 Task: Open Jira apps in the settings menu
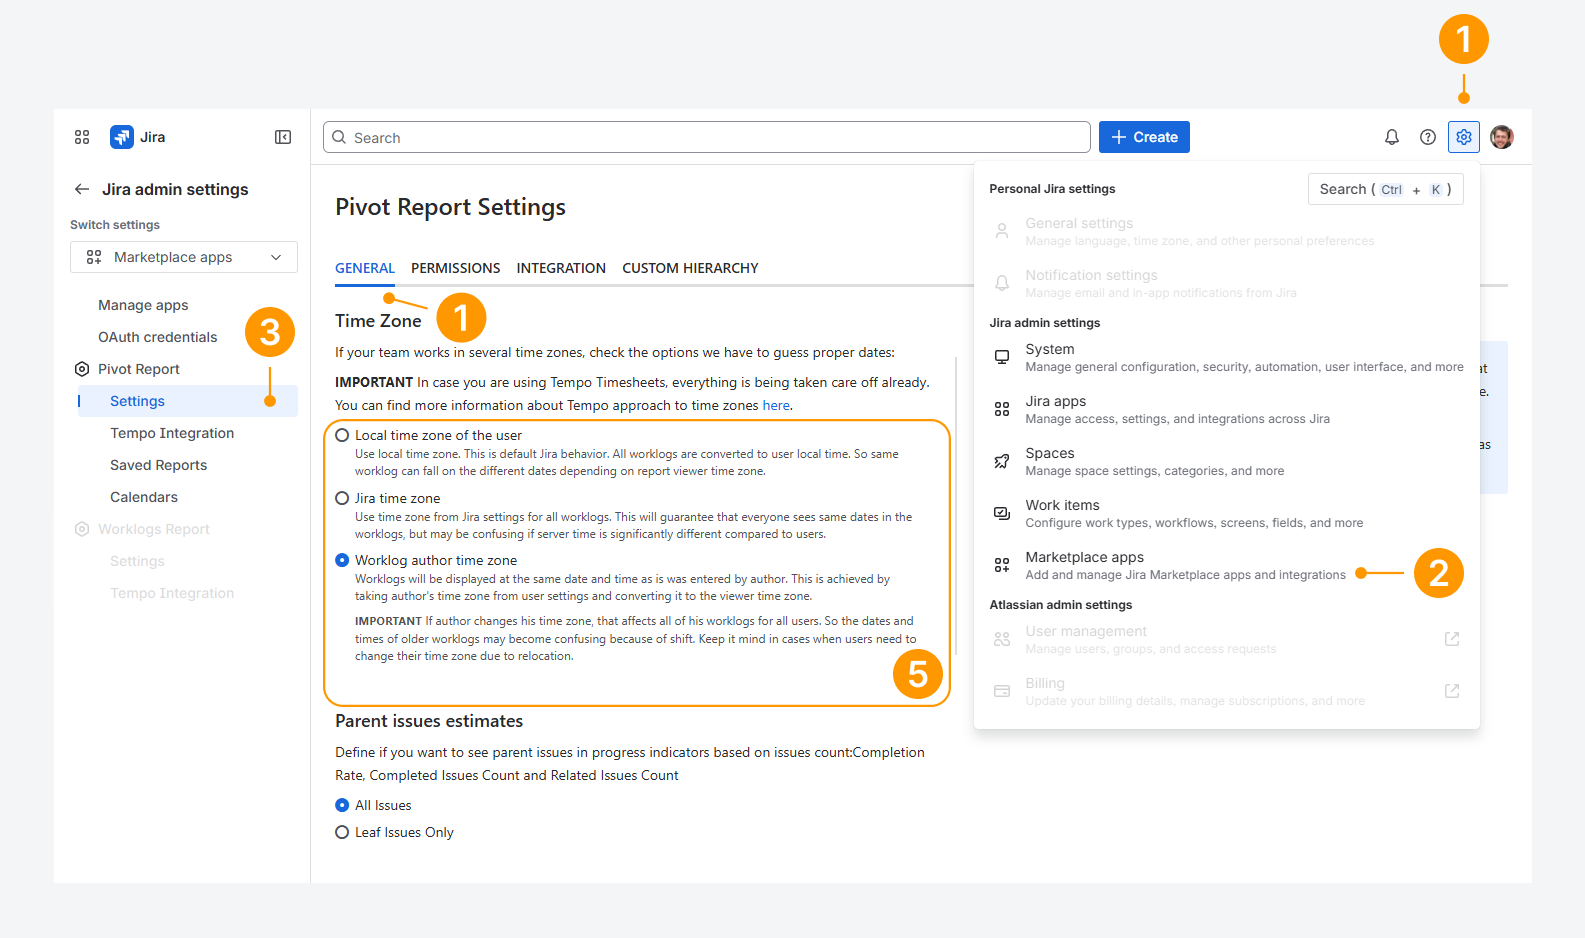1227,409
